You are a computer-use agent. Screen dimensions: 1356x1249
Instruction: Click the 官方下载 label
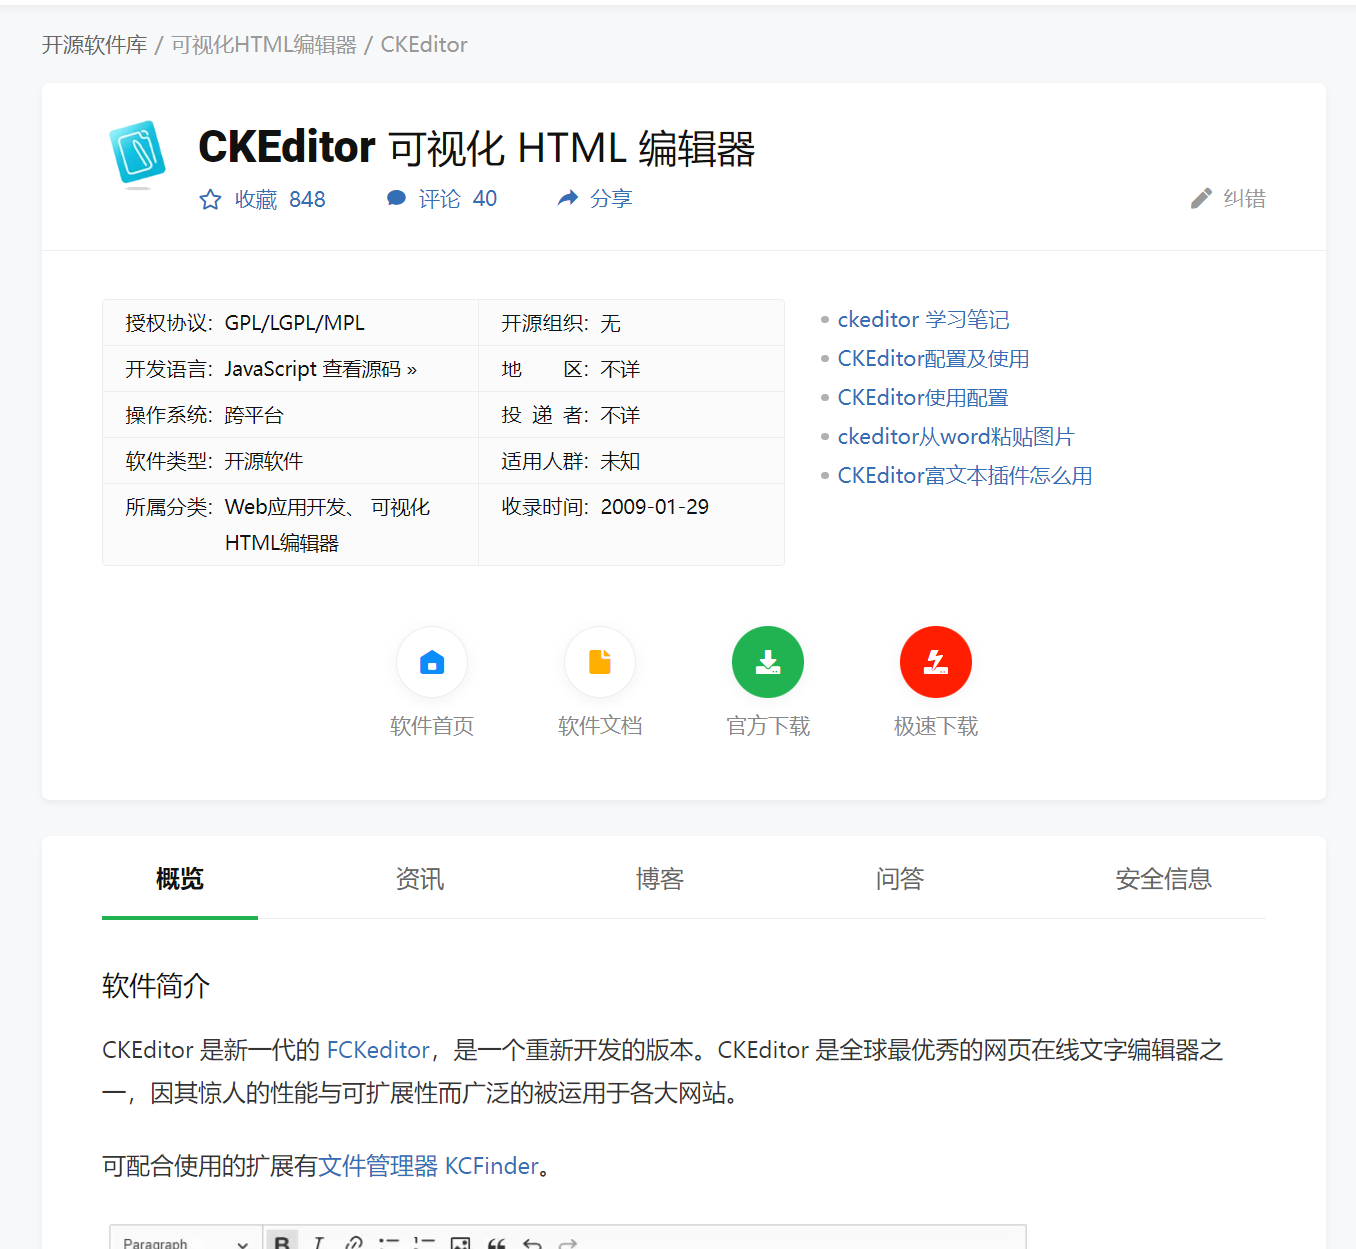768,726
